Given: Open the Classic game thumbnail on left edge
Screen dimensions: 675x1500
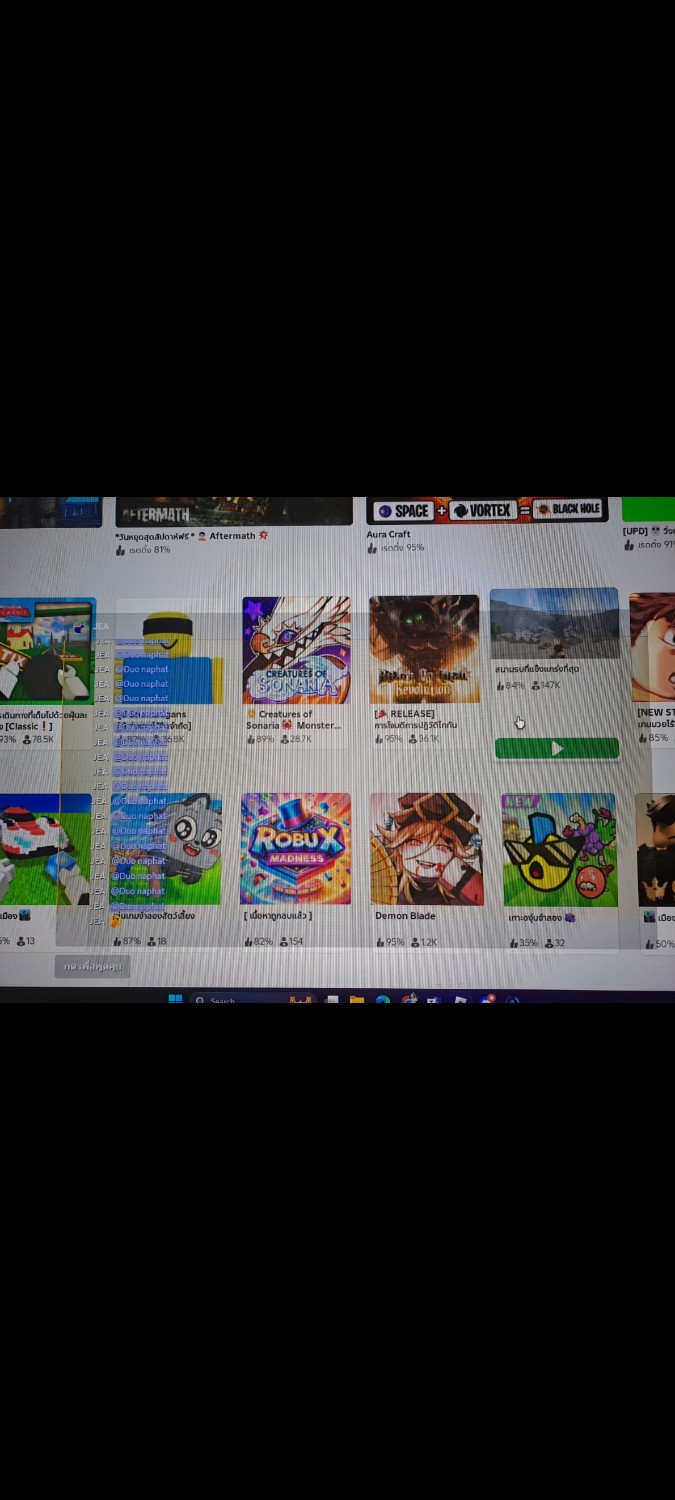Looking at the screenshot, I should (x=47, y=651).
